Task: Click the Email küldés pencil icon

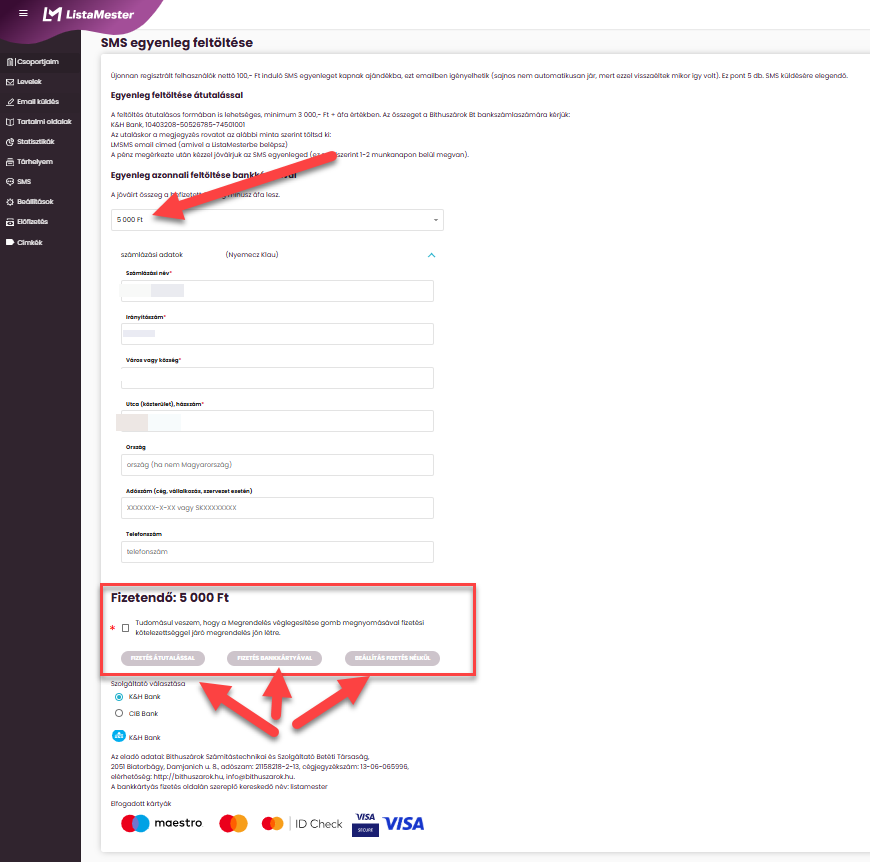Action: (x=10, y=102)
